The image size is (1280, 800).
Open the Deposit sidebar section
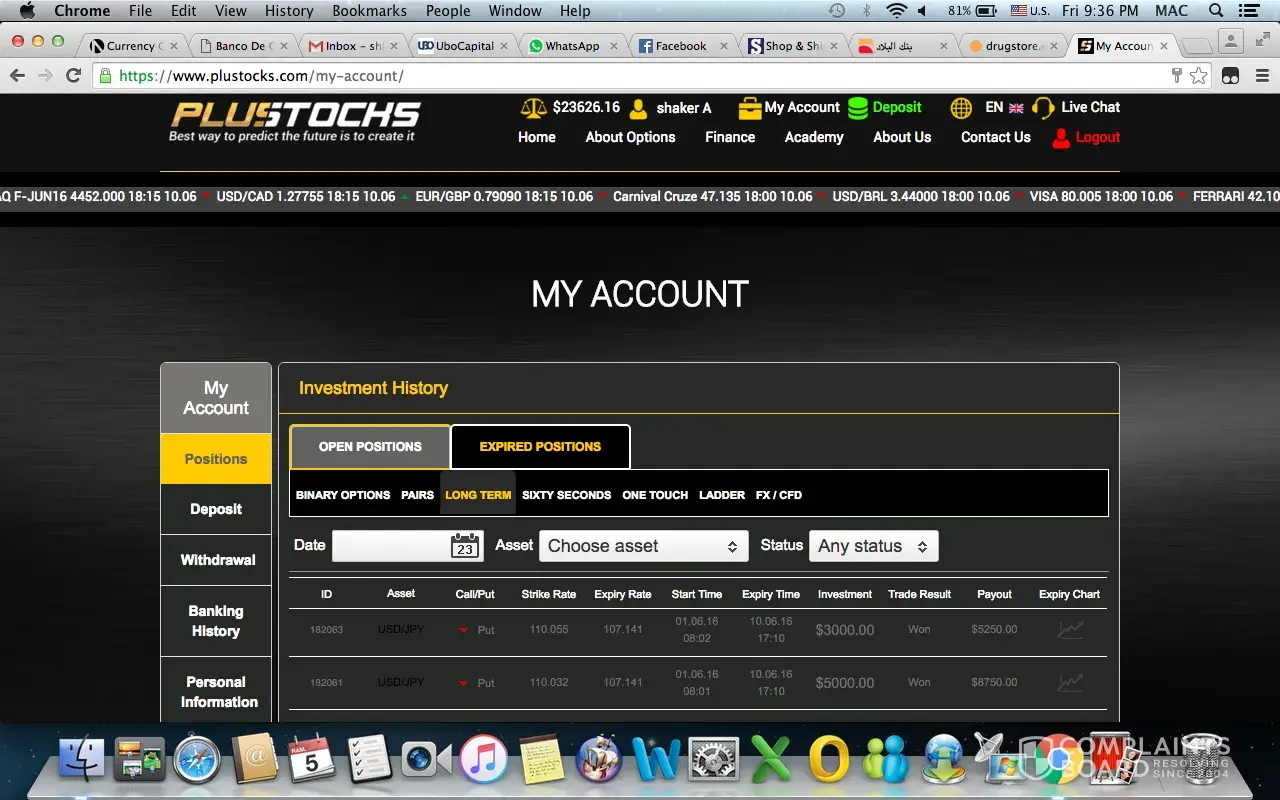click(216, 509)
